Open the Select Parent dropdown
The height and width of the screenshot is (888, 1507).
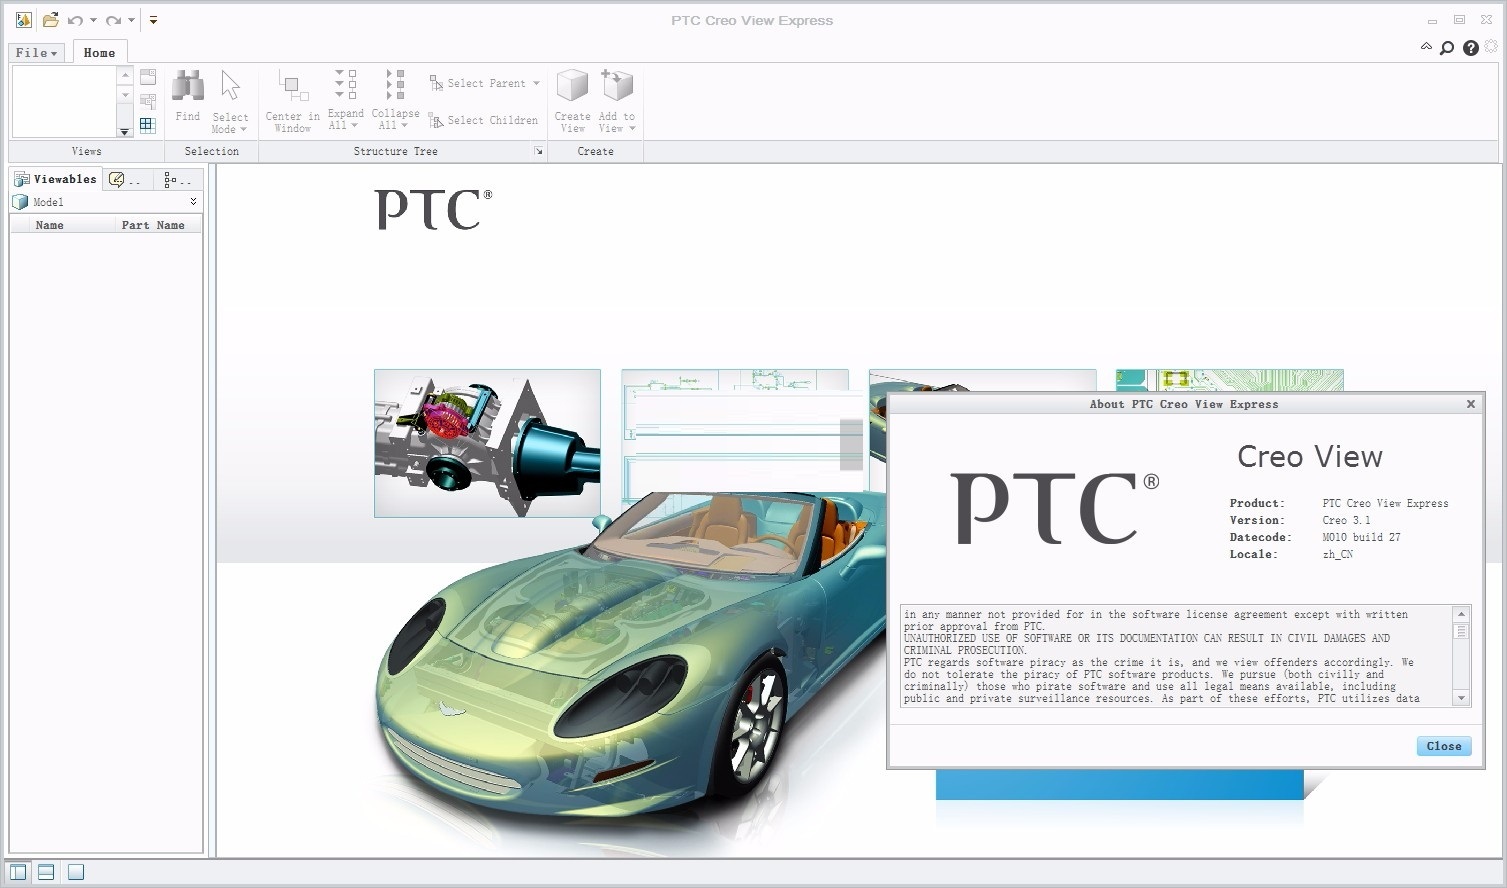point(536,83)
